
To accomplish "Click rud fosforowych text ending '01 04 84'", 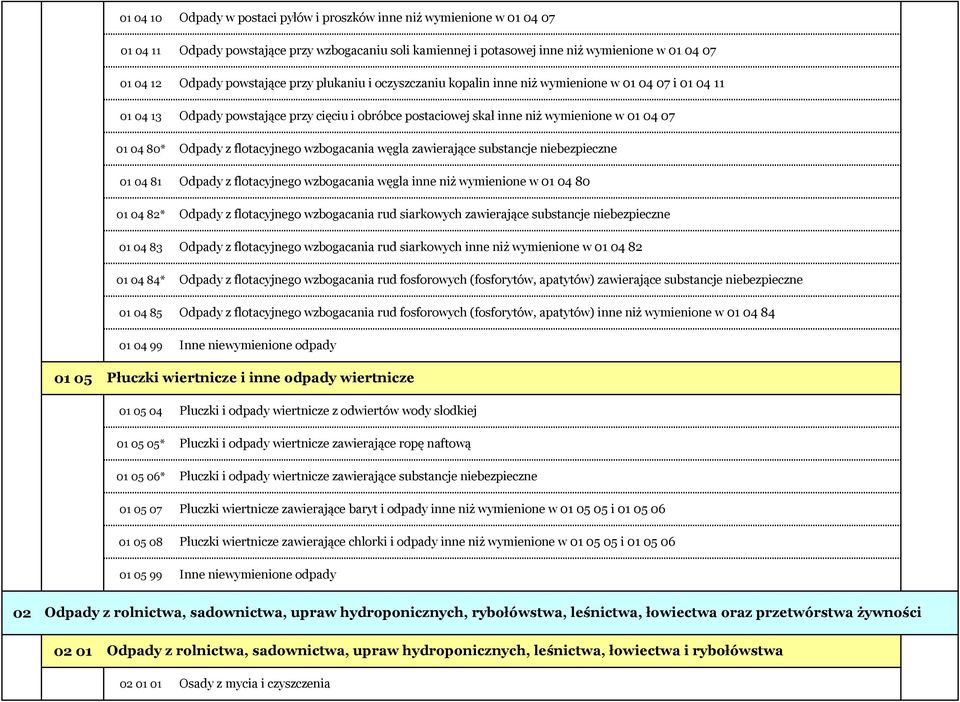I will click(477, 313).
